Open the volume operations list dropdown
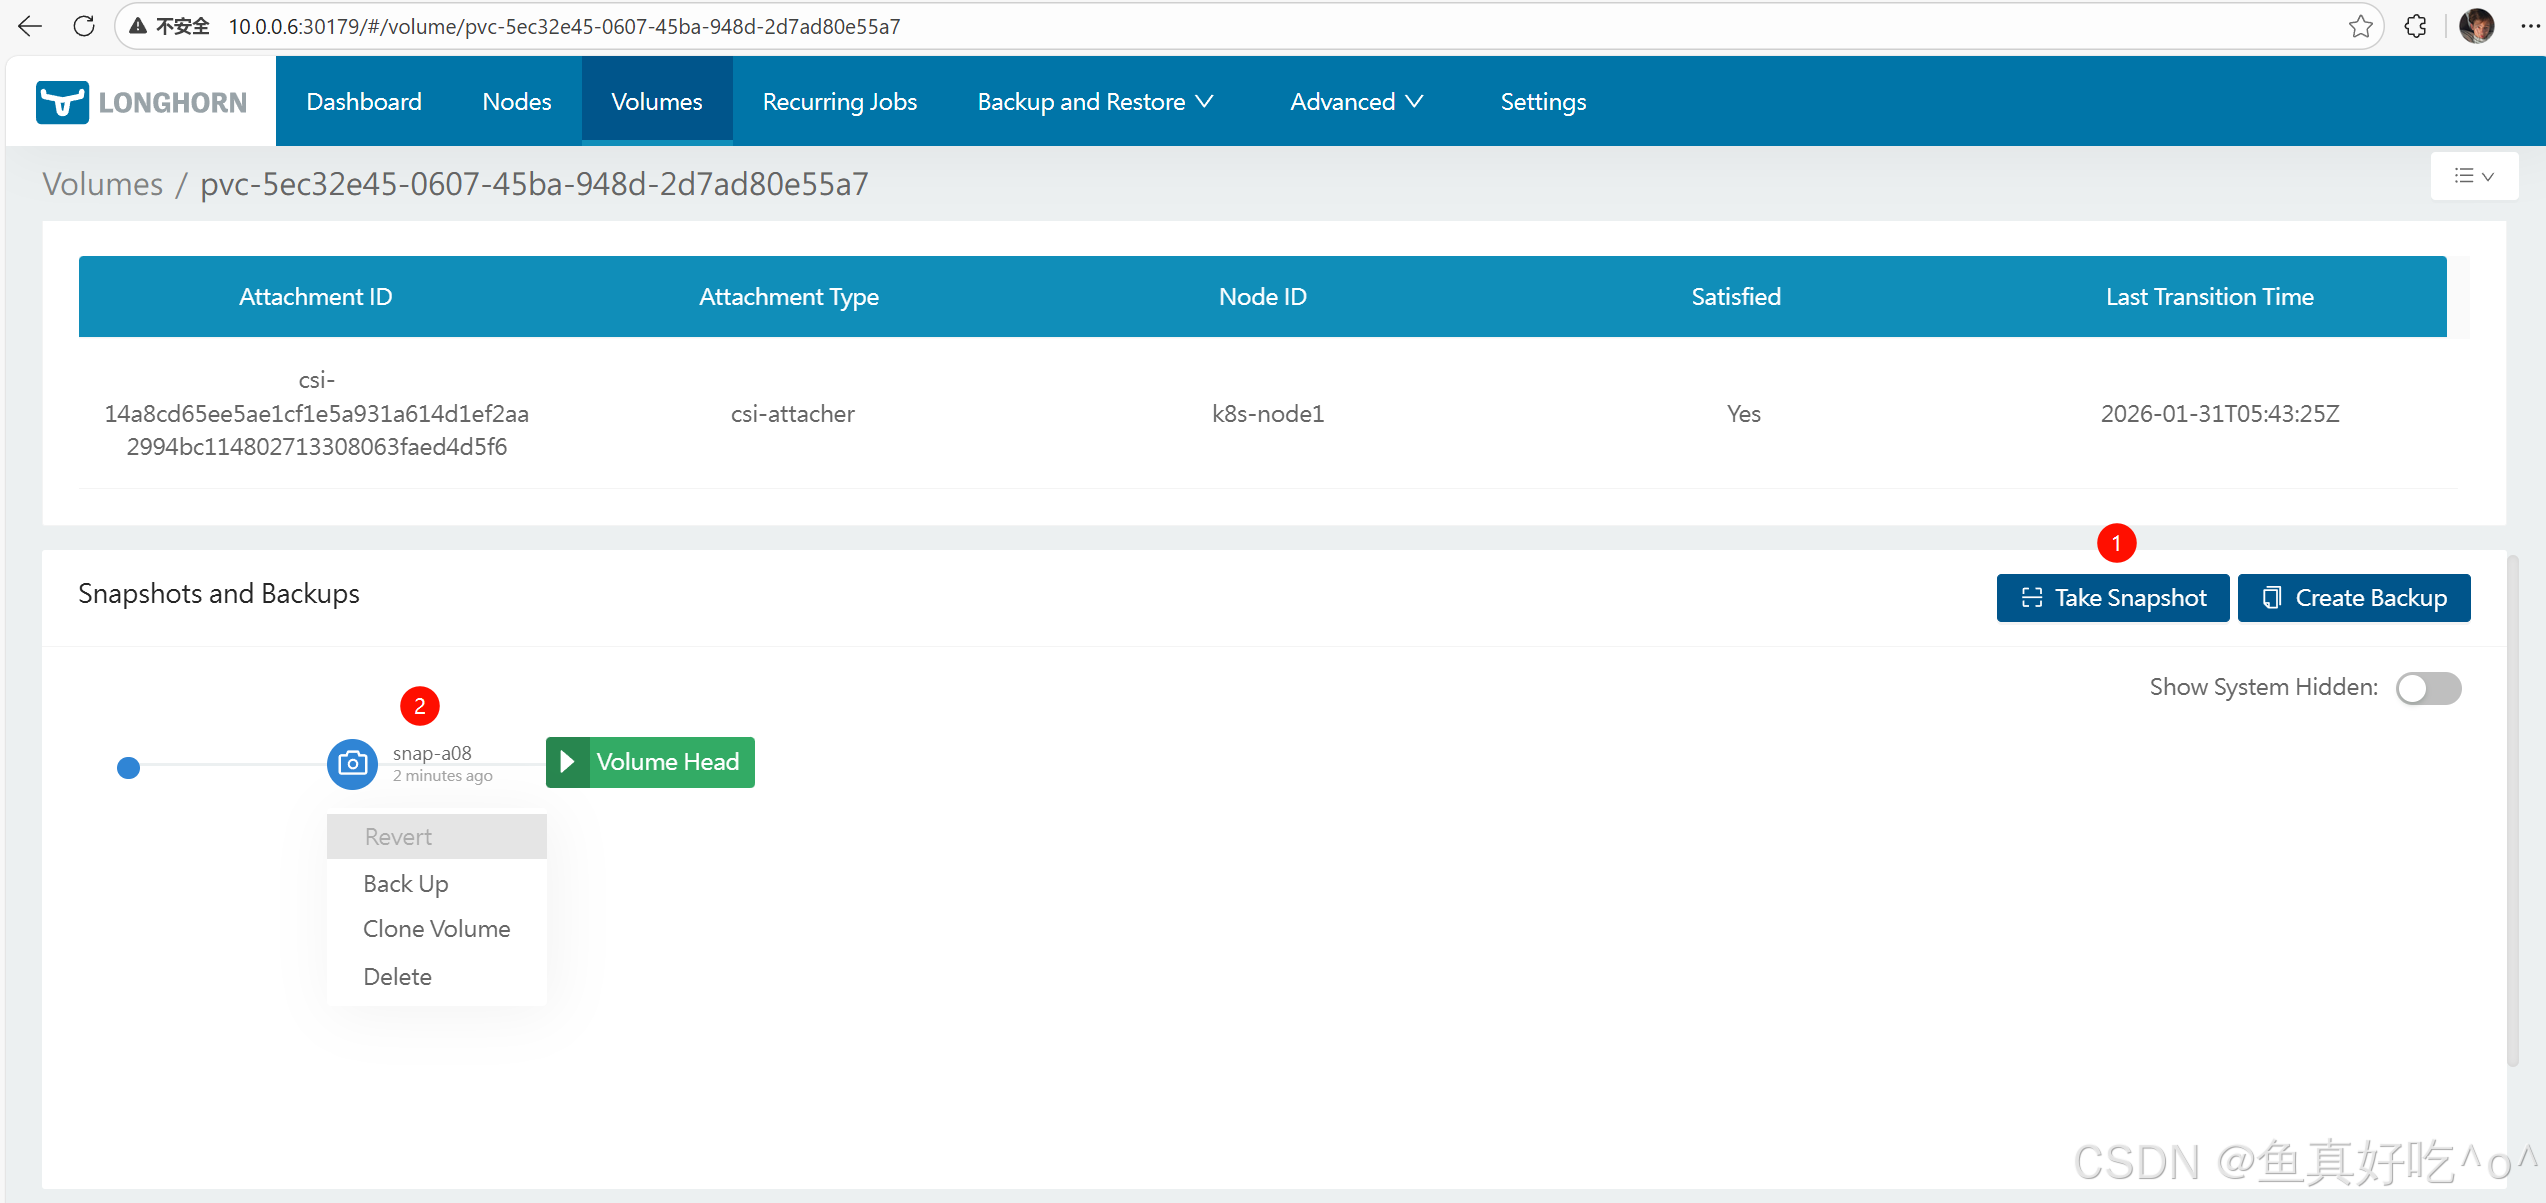This screenshot has width=2546, height=1203. [2474, 176]
